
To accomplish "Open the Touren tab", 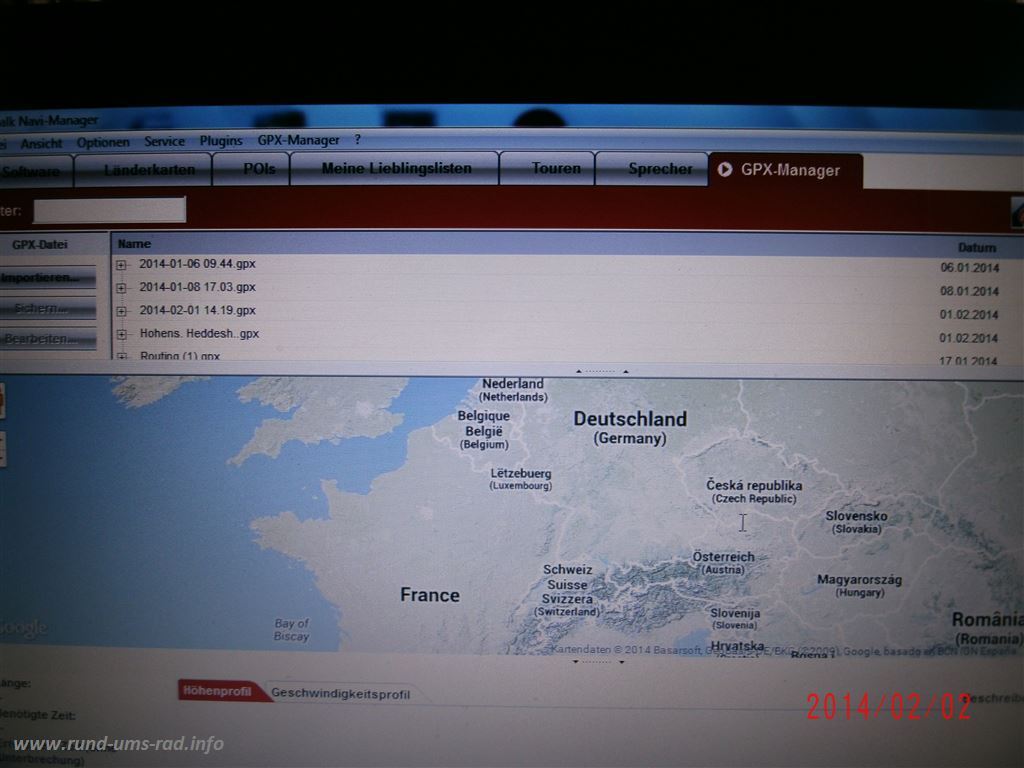I will tap(555, 168).
